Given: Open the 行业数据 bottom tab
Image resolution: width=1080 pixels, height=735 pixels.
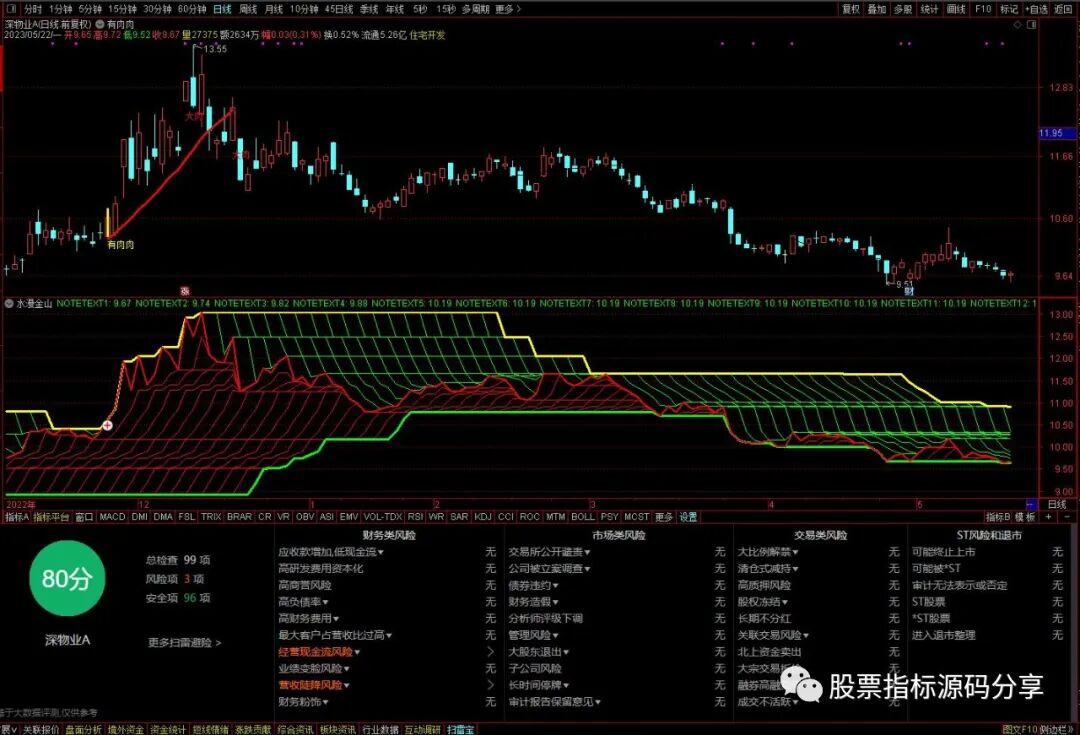Looking at the screenshot, I should pos(380,729).
